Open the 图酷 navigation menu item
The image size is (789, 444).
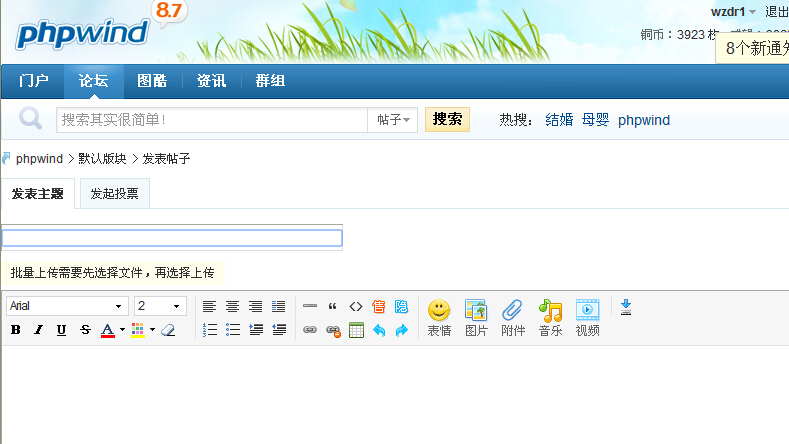[152, 81]
